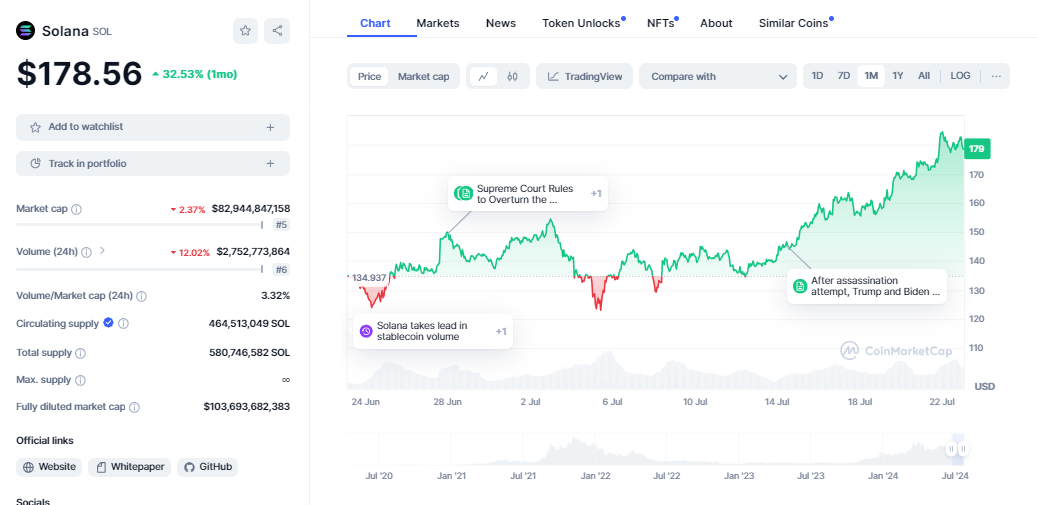1038x505 pixels.
Task: Set chart range to 1D
Action: 818,76
